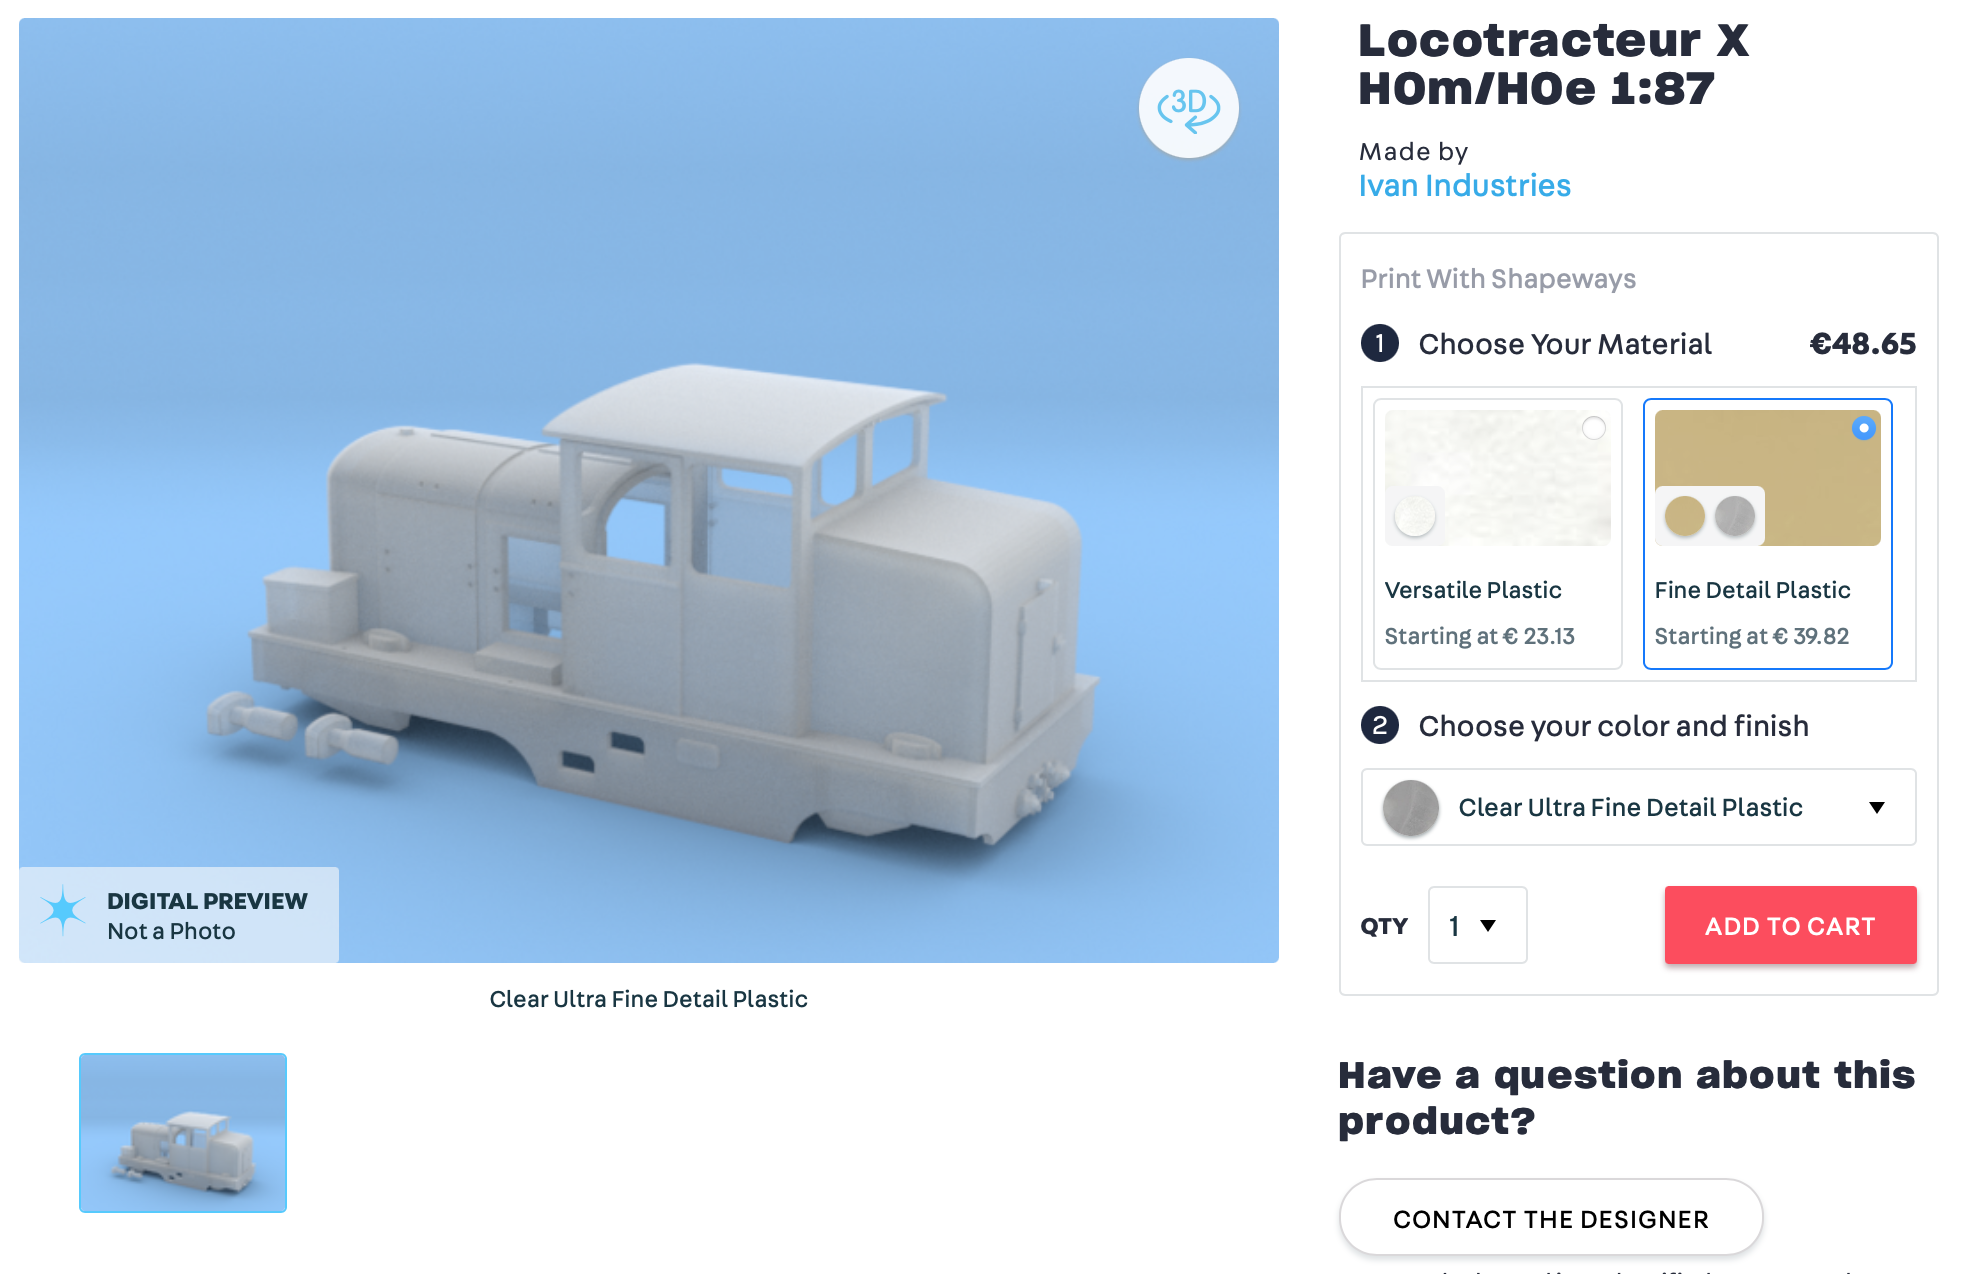Click the step 1 number badge
The image size is (1964, 1274).
pos(1380,344)
